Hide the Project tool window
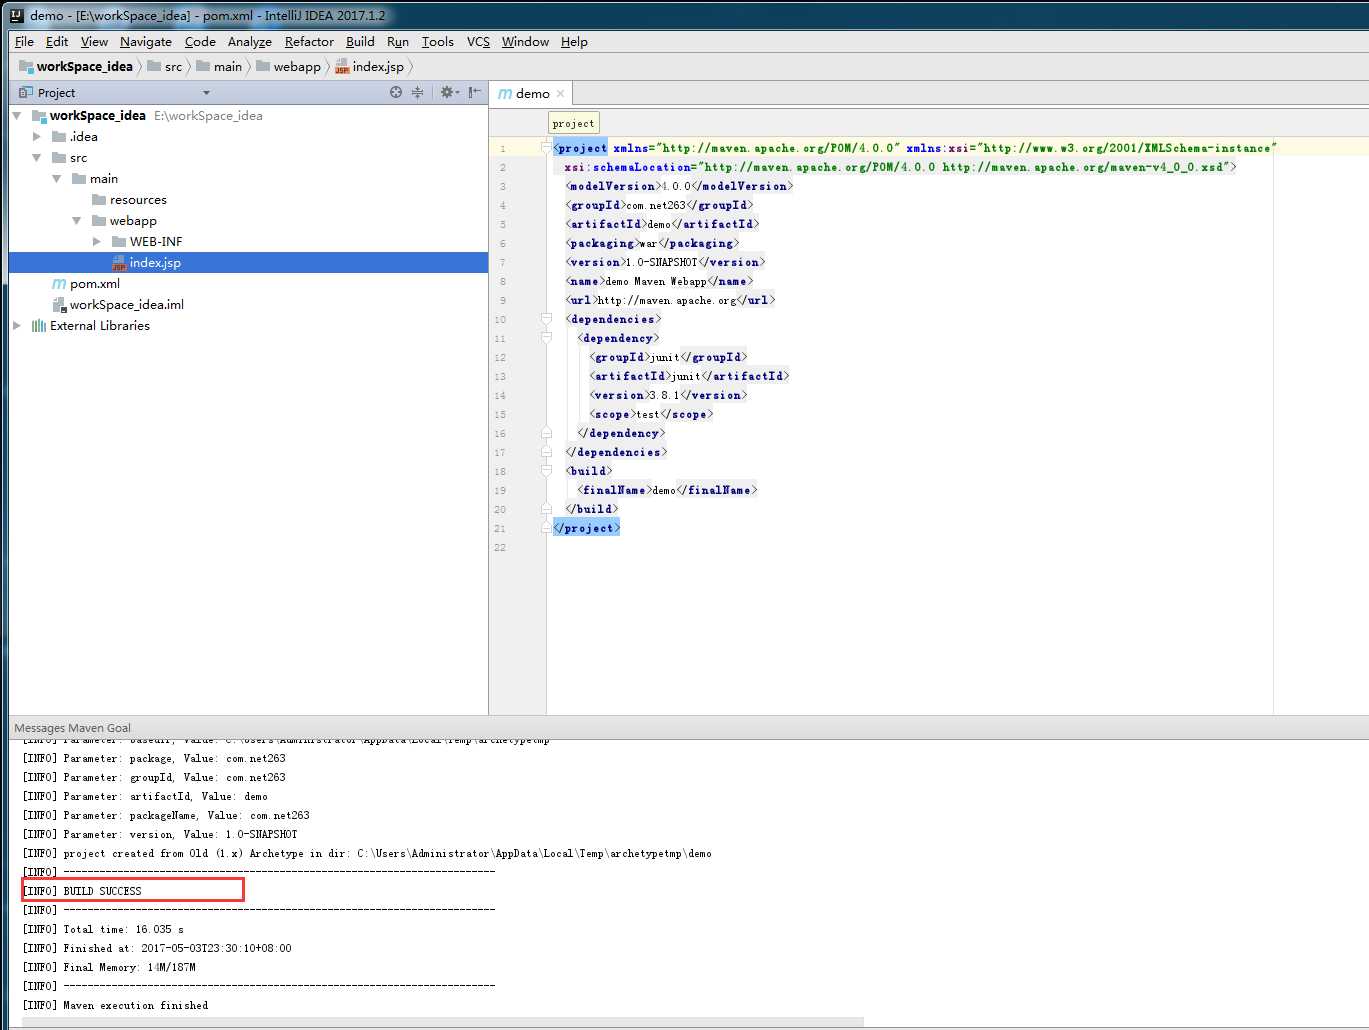Screen dimensions: 1369x1030 tap(475, 92)
